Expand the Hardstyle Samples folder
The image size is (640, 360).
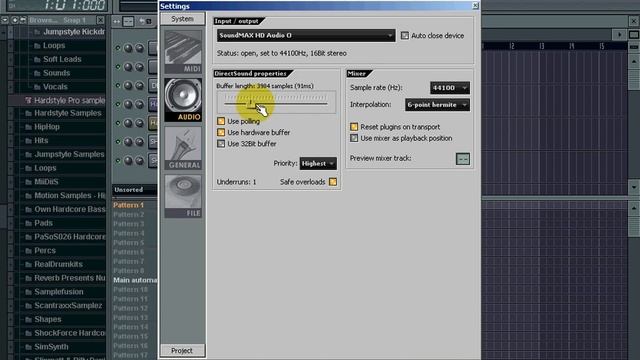(x=67, y=113)
